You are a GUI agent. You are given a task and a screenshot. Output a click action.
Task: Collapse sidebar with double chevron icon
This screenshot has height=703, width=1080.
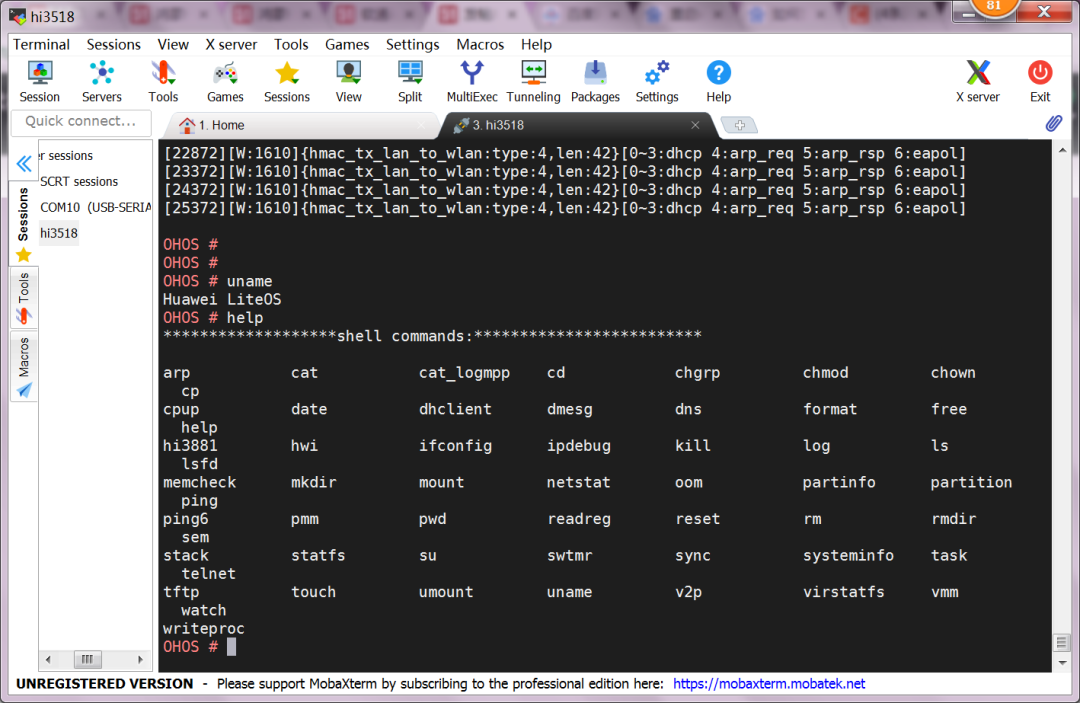click(x=24, y=164)
